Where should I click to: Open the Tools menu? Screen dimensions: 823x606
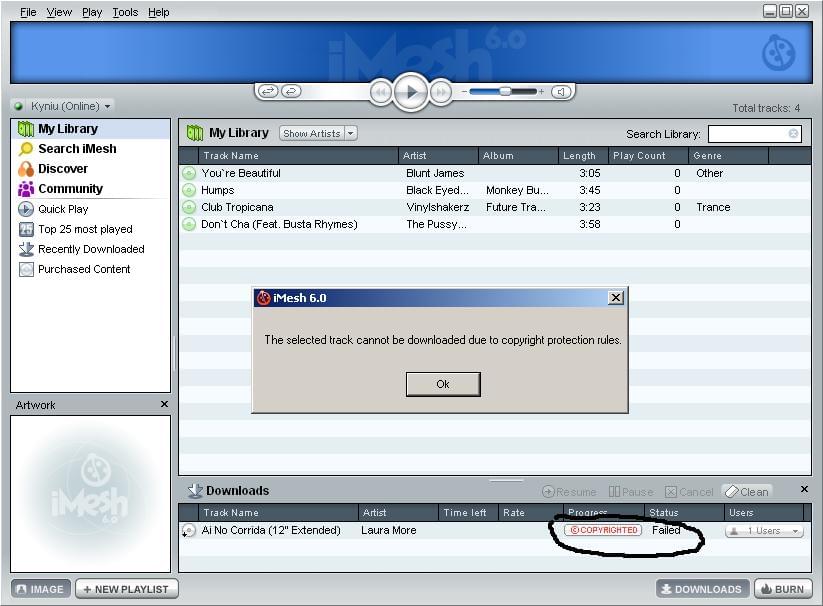(x=125, y=12)
